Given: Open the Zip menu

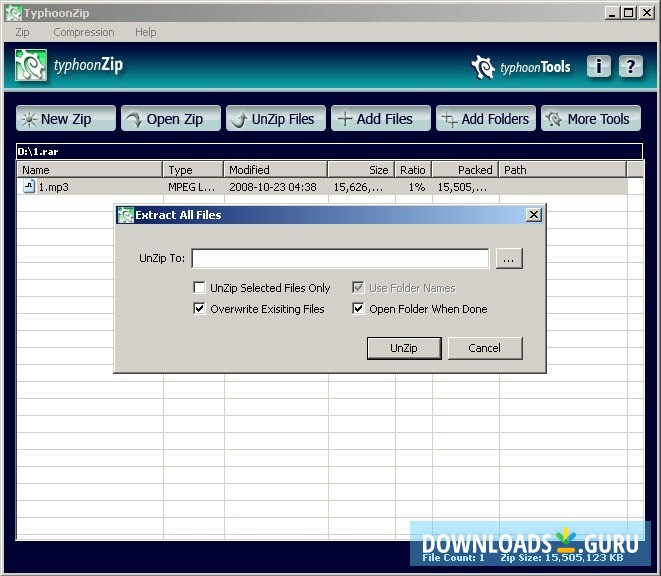Looking at the screenshot, I should (22, 32).
